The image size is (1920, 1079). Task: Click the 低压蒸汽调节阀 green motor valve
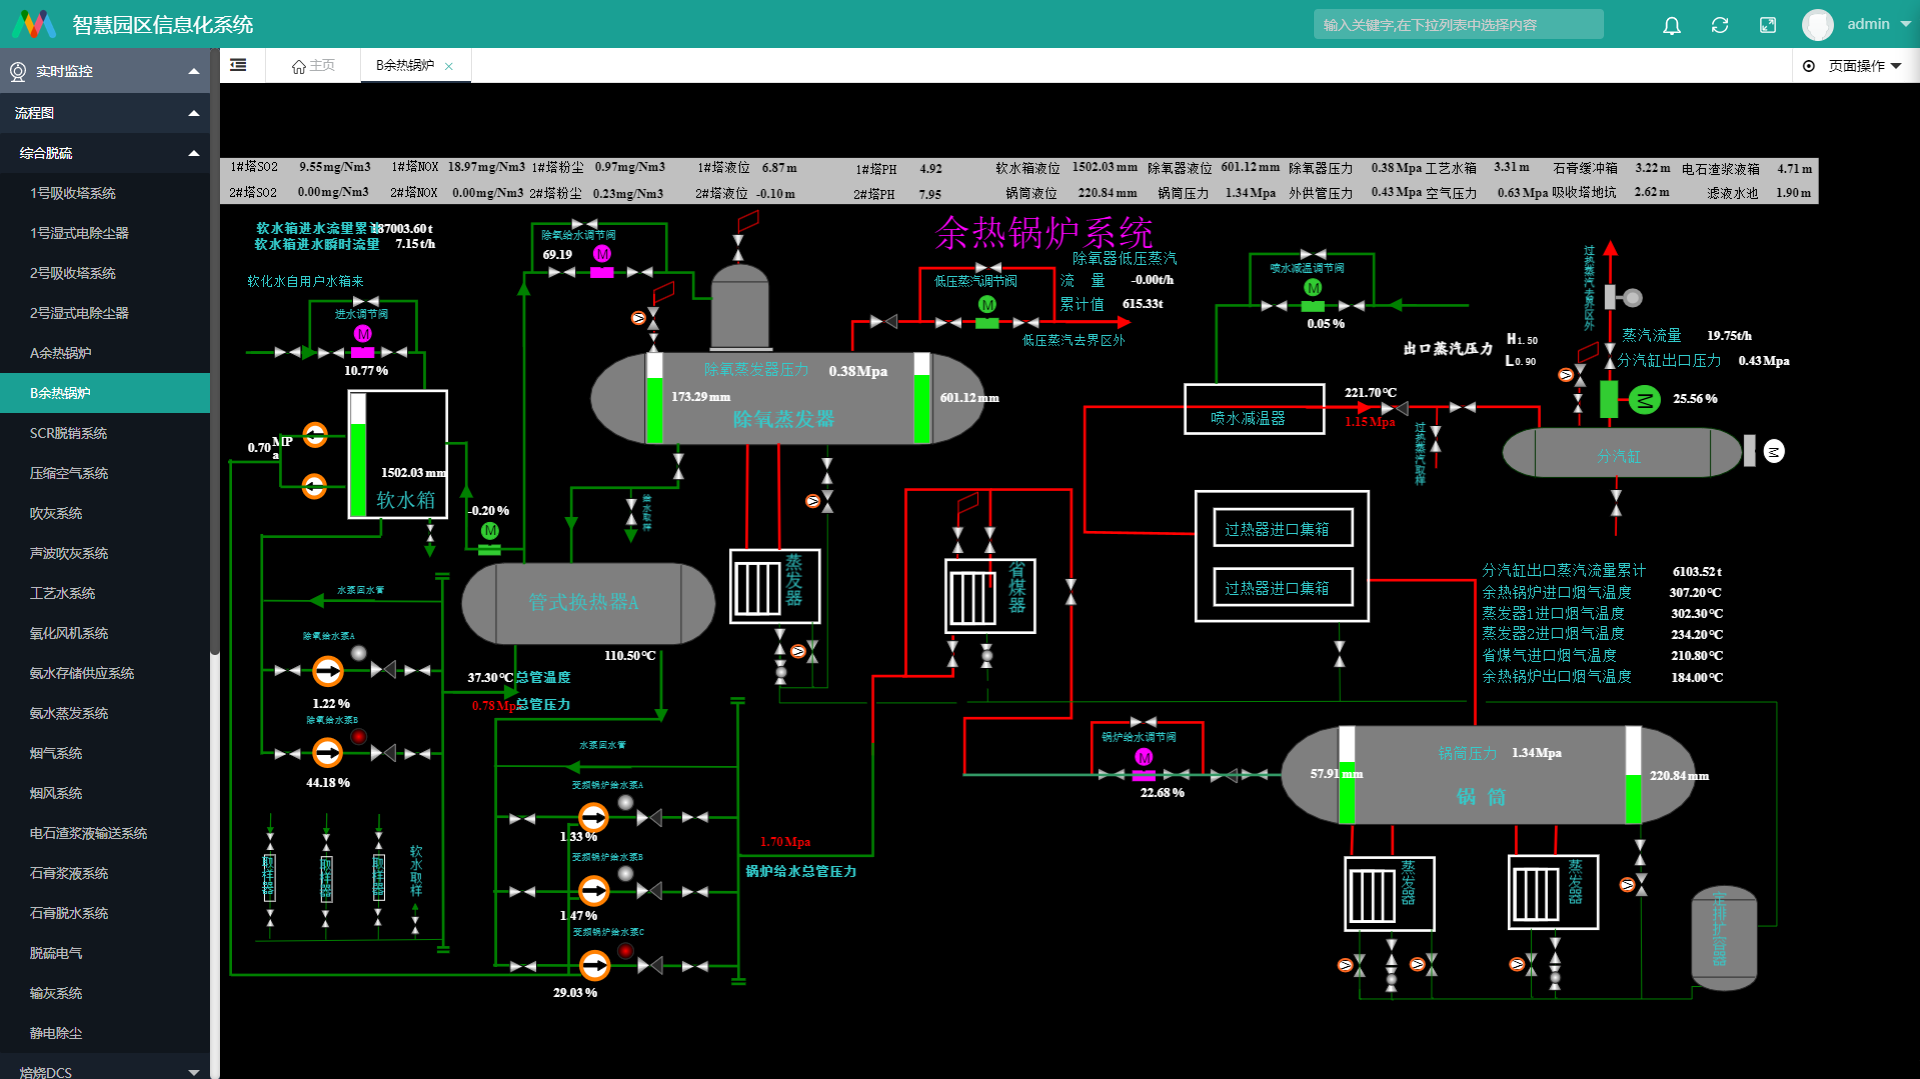pyautogui.click(x=987, y=306)
